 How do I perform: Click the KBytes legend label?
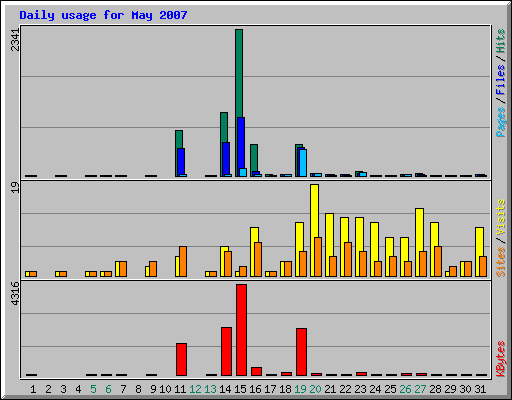coord(500,359)
